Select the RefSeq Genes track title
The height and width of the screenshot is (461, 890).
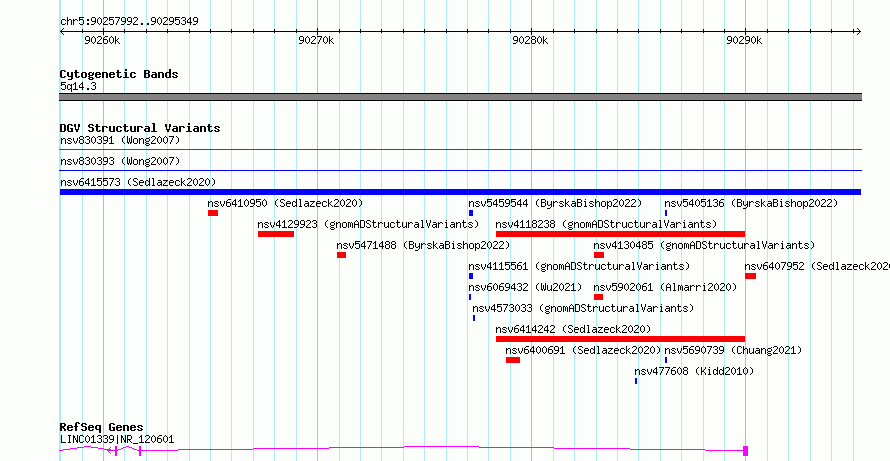(102, 428)
